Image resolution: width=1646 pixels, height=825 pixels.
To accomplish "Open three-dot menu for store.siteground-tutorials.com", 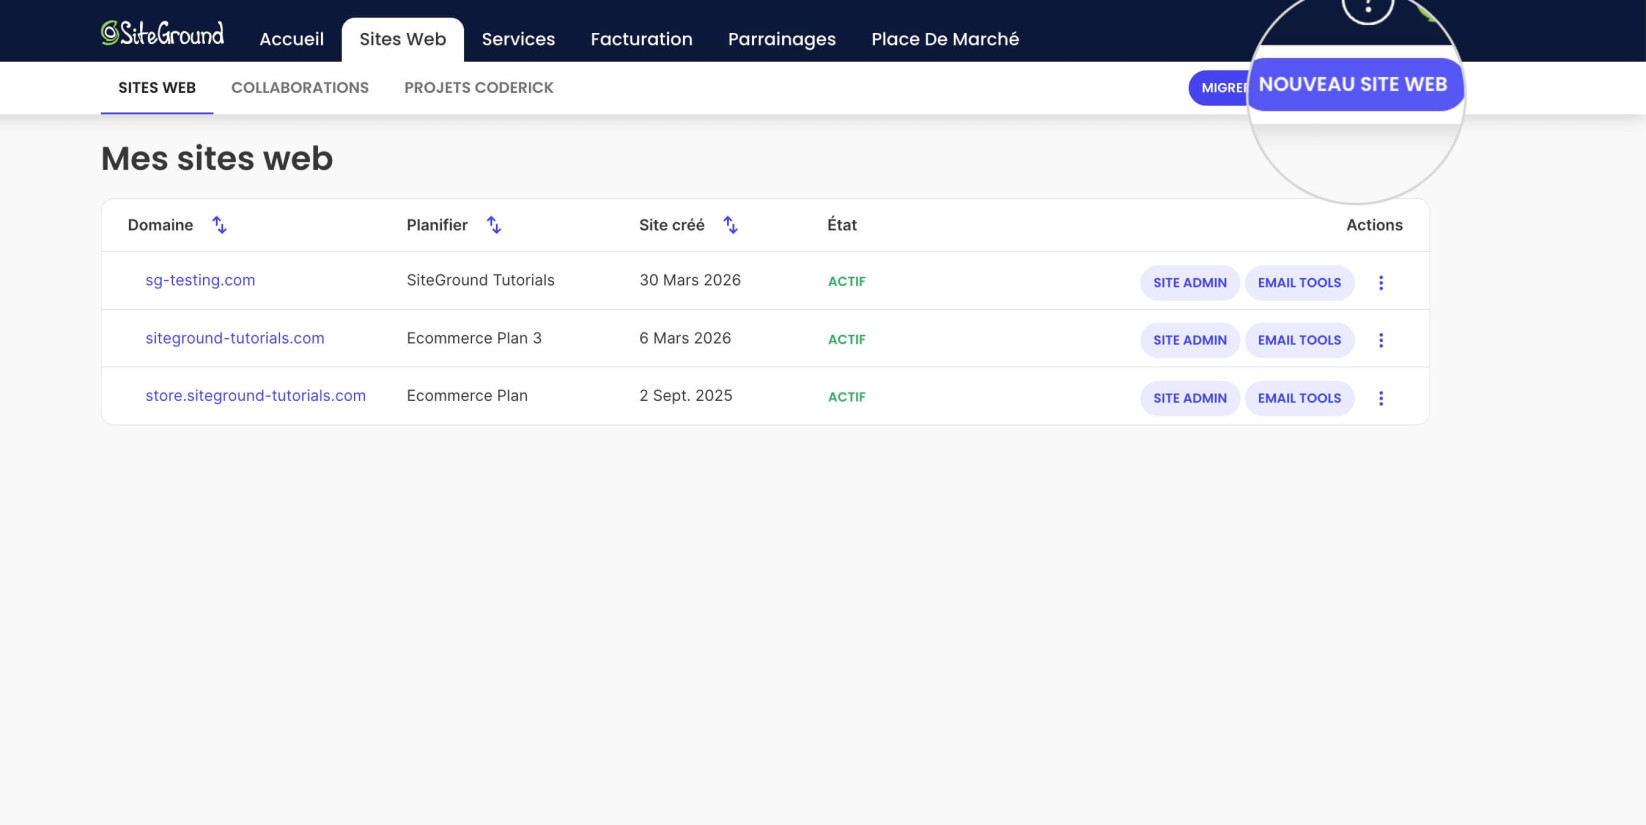I will (1381, 398).
